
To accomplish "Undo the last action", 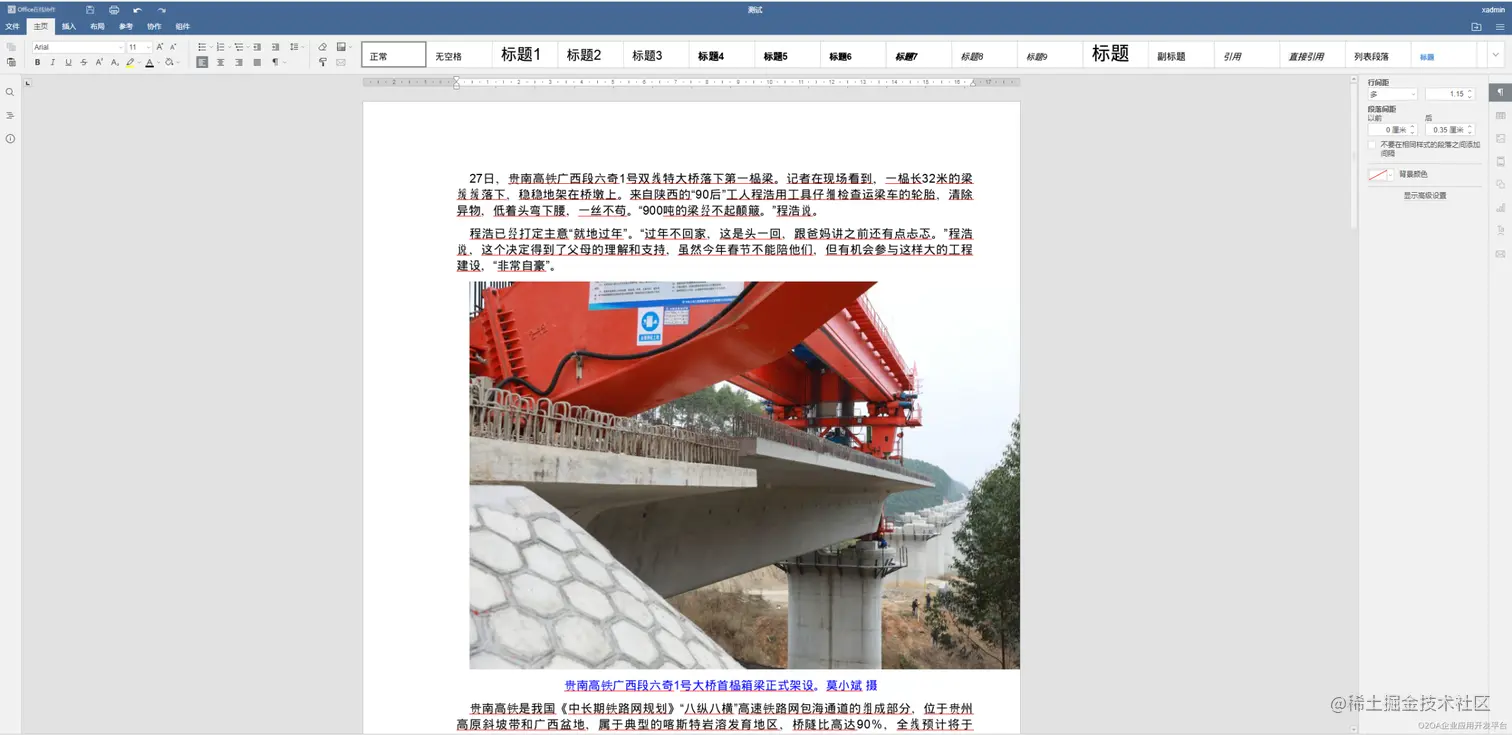I will 137,9.
